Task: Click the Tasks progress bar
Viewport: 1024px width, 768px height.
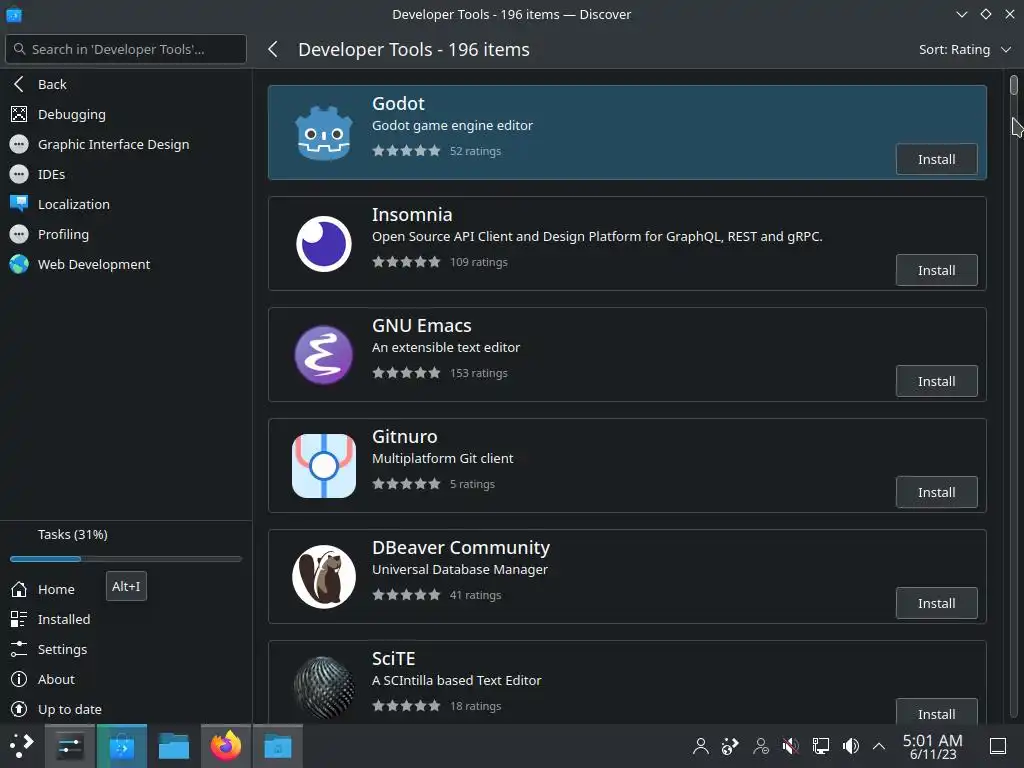Action: pyautogui.click(x=126, y=559)
